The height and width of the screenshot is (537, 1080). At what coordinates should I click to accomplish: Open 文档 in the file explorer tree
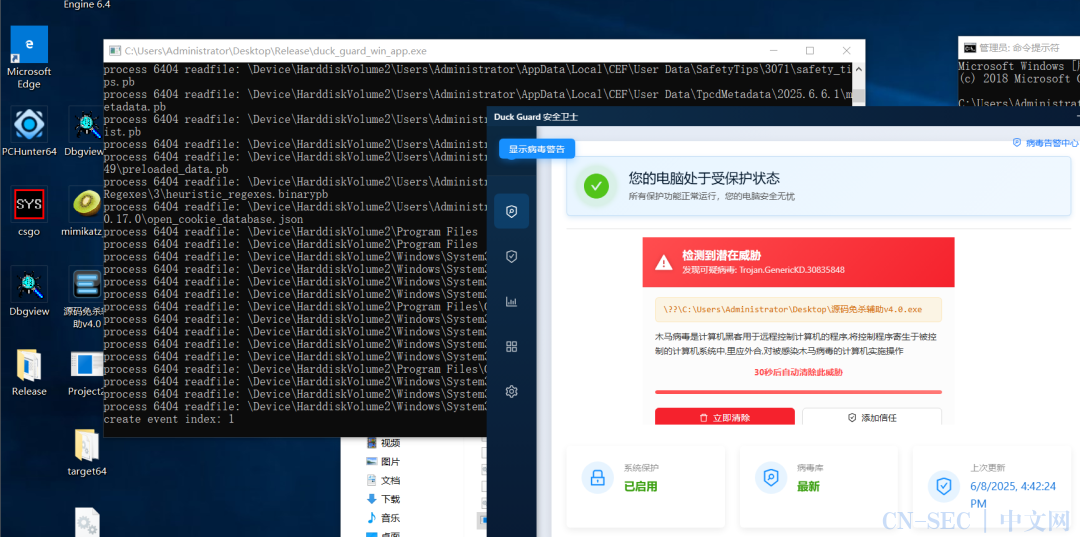(x=384, y=481)
